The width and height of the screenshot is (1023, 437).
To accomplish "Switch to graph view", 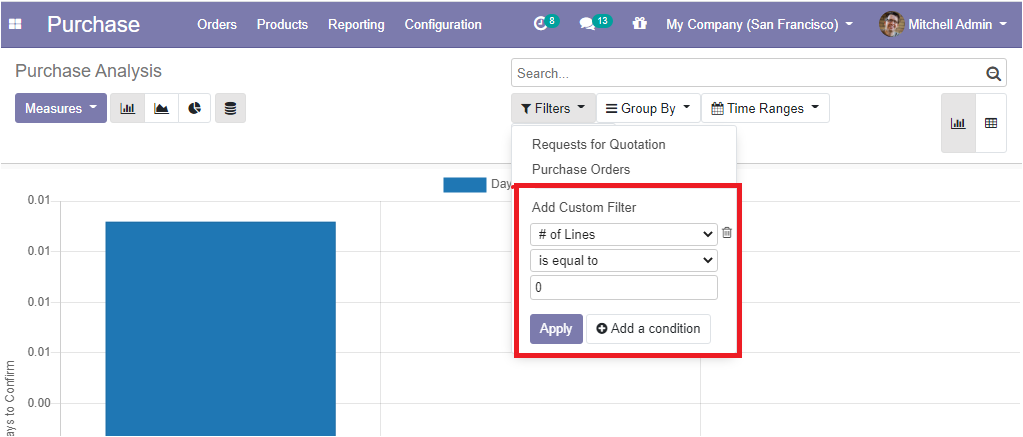I will [958, 123].
